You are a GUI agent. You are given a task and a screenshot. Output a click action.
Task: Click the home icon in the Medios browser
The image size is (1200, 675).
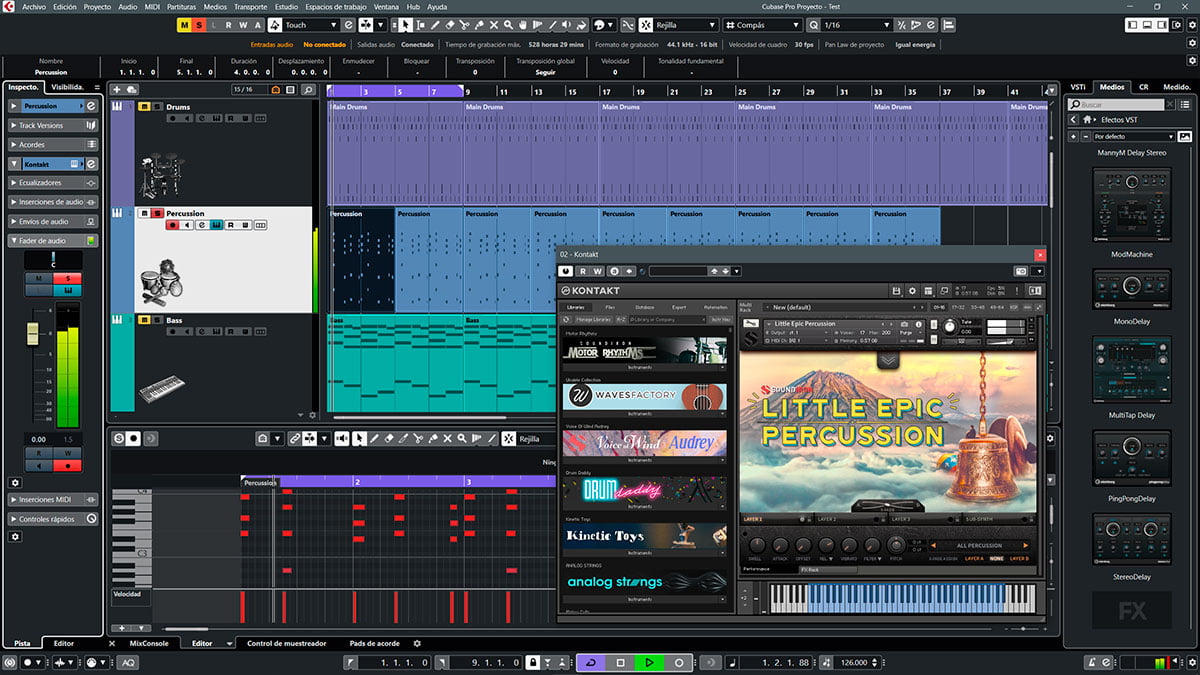point(1087,120)
